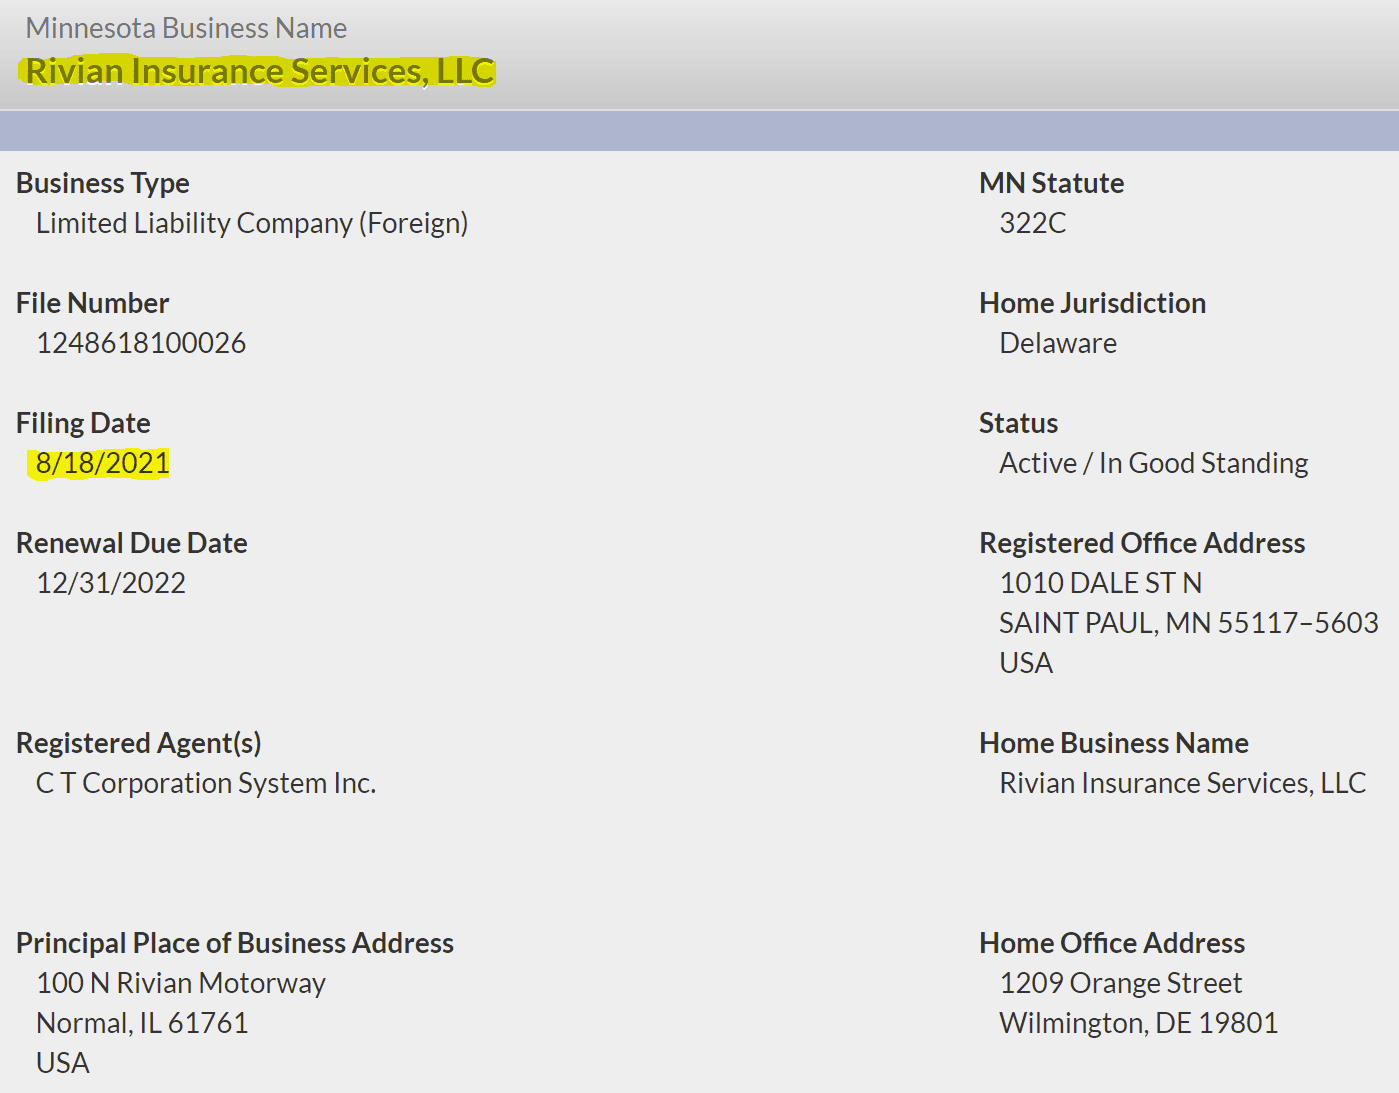Select statute value 322C
Image resolution: width=1399 pixels, height=1093 pixels.
[1033, 223]
